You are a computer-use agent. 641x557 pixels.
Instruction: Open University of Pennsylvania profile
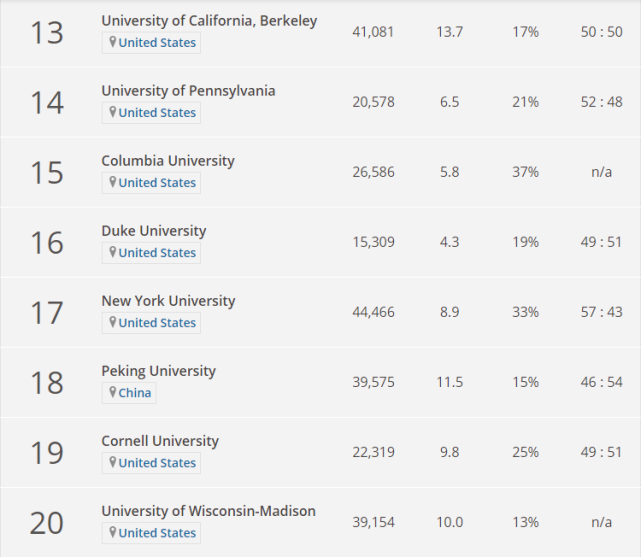coord(188,91)
